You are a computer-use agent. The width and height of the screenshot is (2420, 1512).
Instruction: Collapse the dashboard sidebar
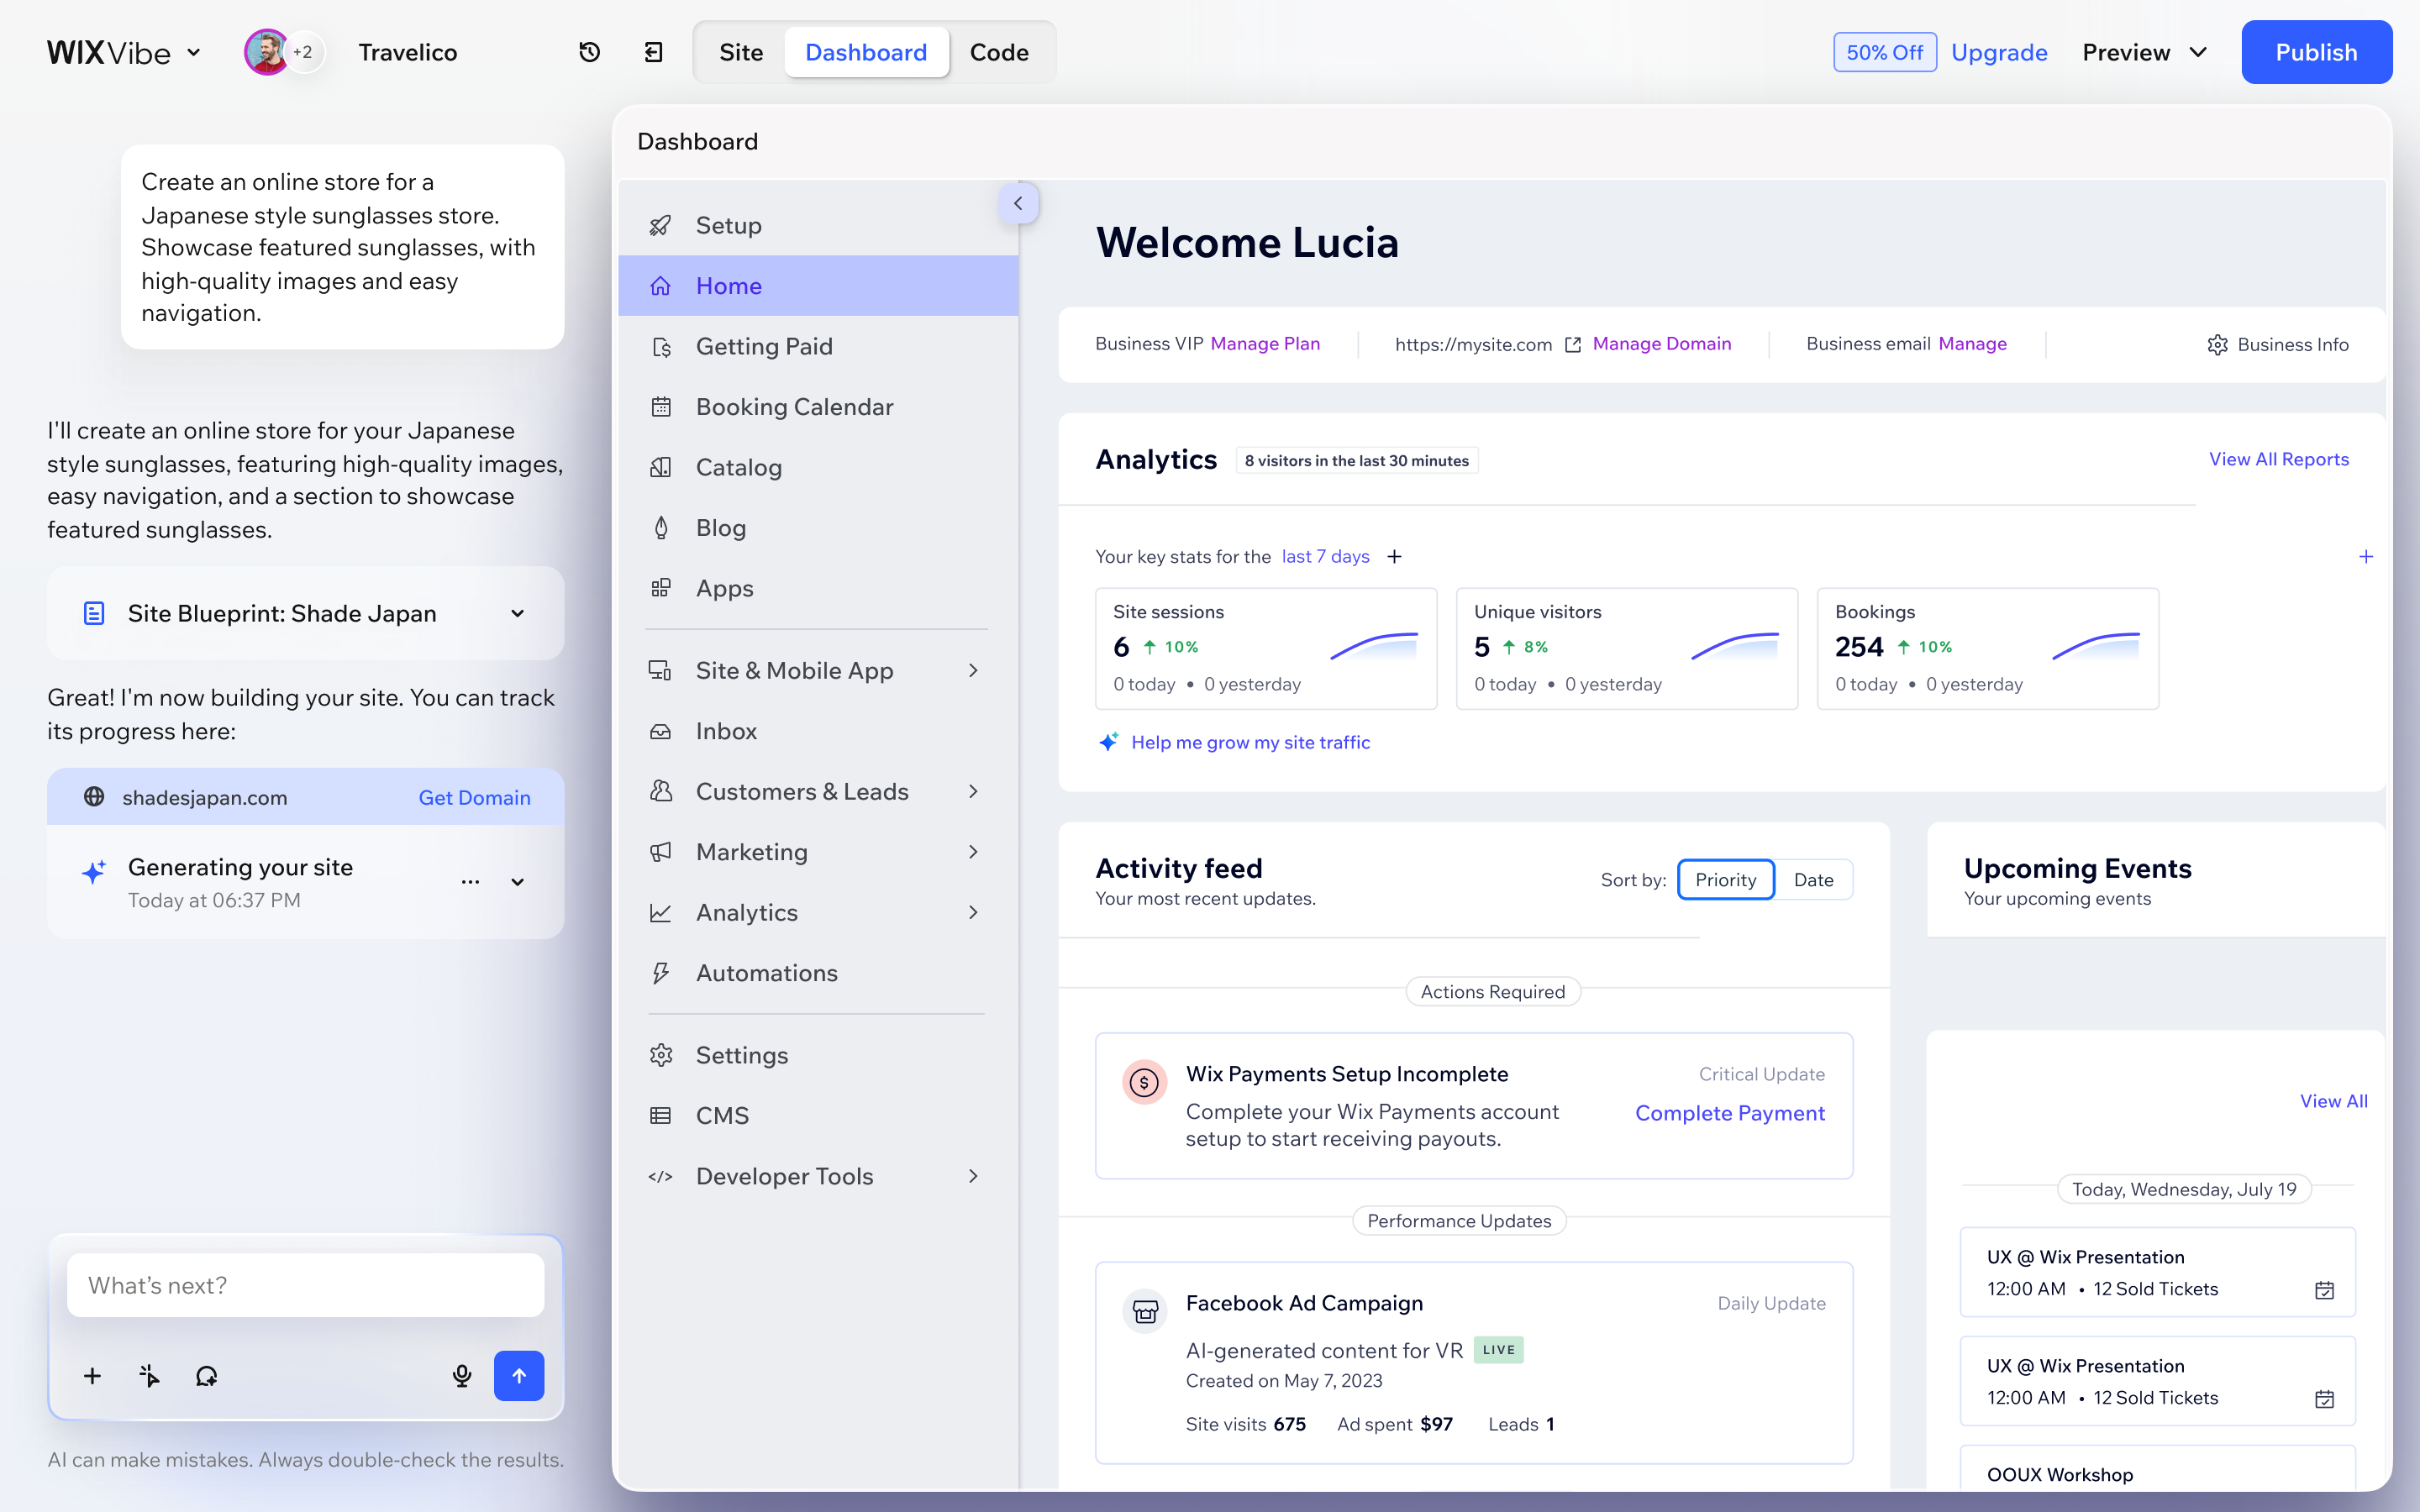pyautogui.click(x=1018, y=203)
